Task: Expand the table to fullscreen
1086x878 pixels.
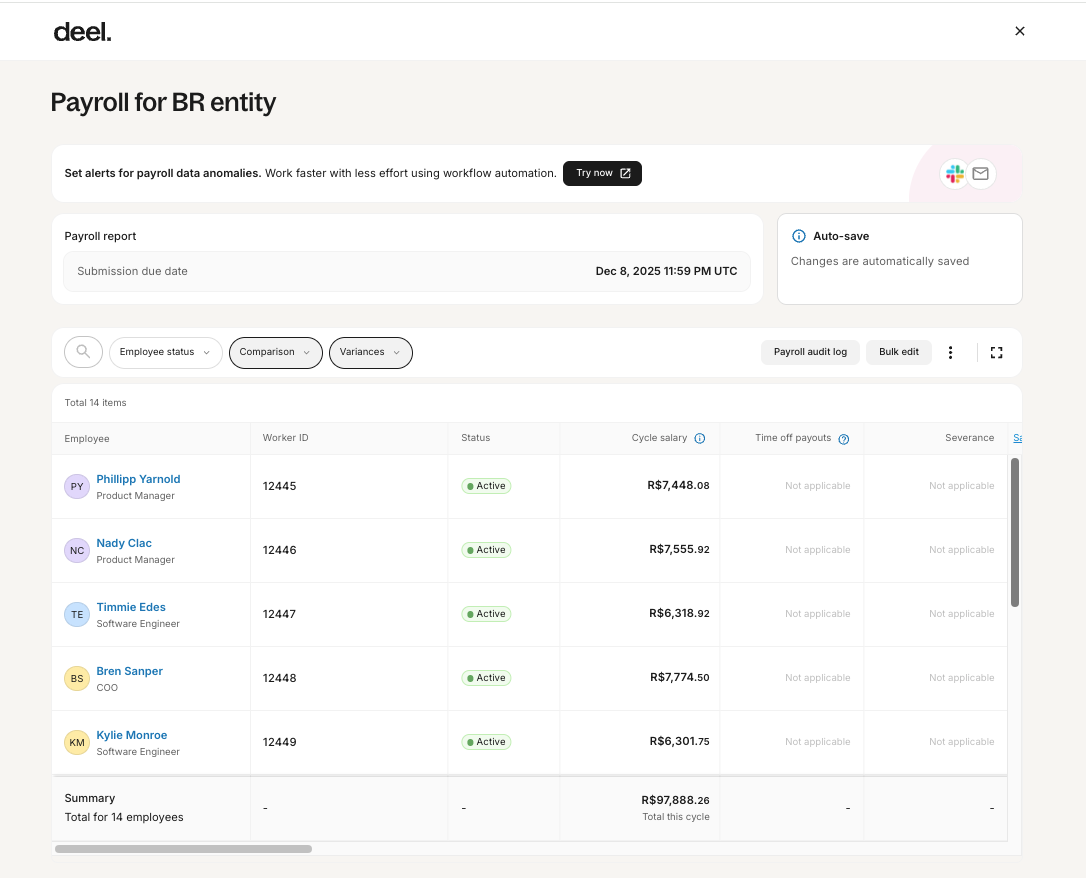Action: (997, 352)
